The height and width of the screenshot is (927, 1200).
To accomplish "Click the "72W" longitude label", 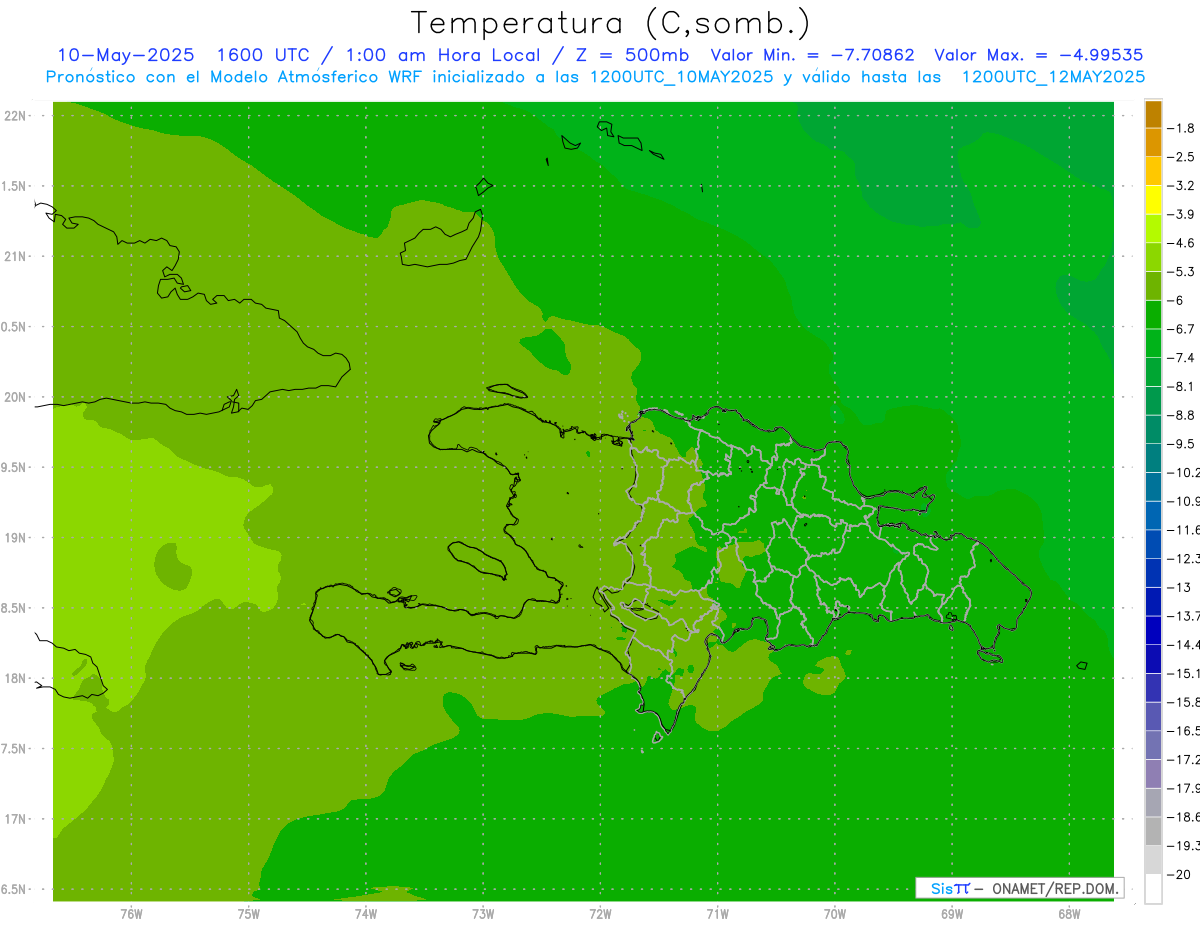I will click(600, 913).
